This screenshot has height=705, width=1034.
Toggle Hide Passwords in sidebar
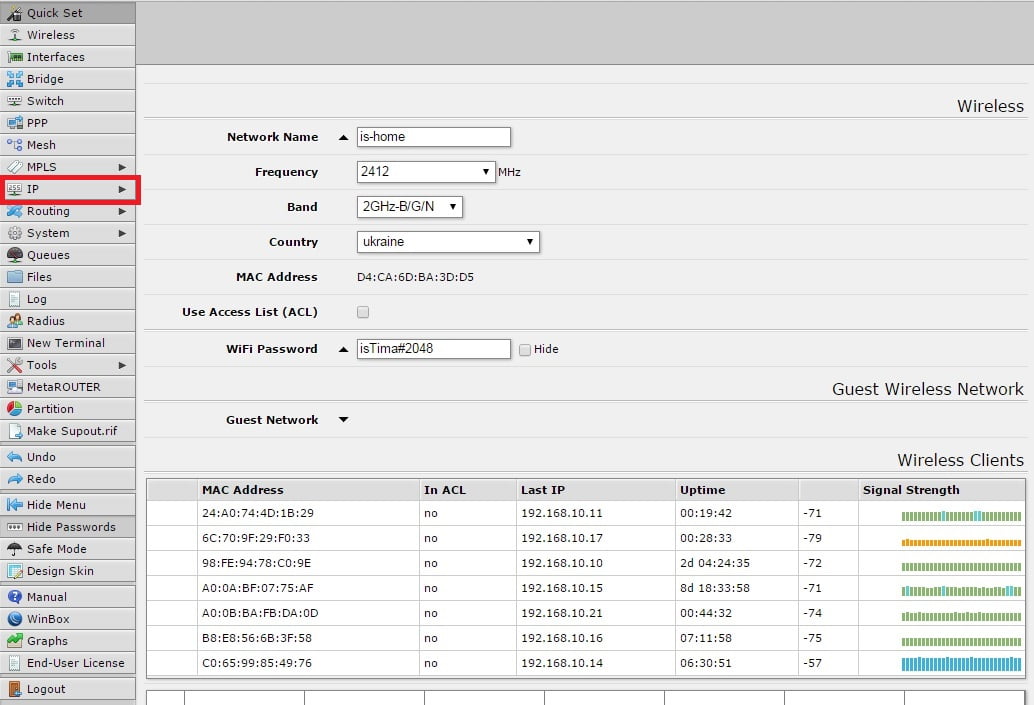click(68, 527)
